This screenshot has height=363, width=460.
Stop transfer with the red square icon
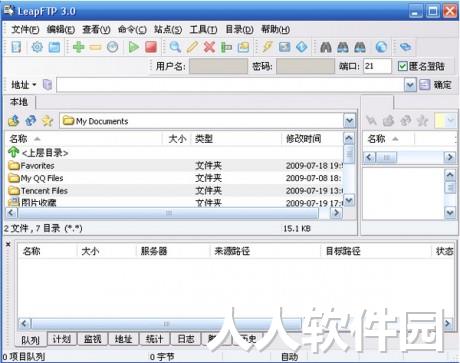click(151, 47)
